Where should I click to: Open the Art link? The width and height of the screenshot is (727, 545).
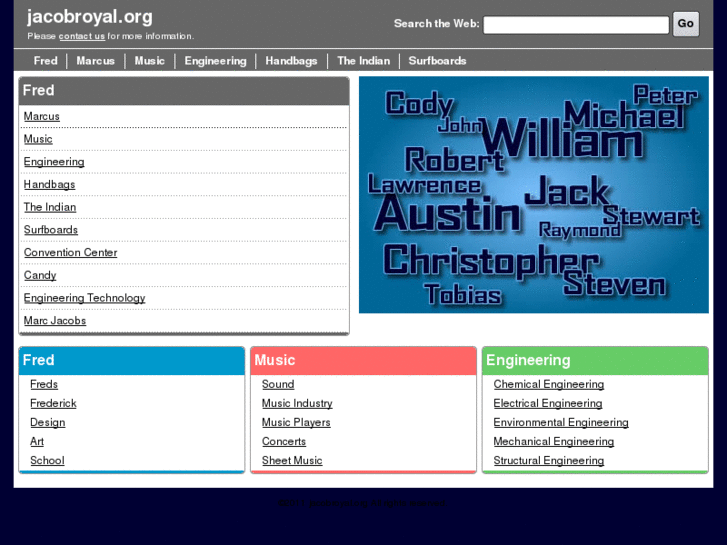[37, 442]
